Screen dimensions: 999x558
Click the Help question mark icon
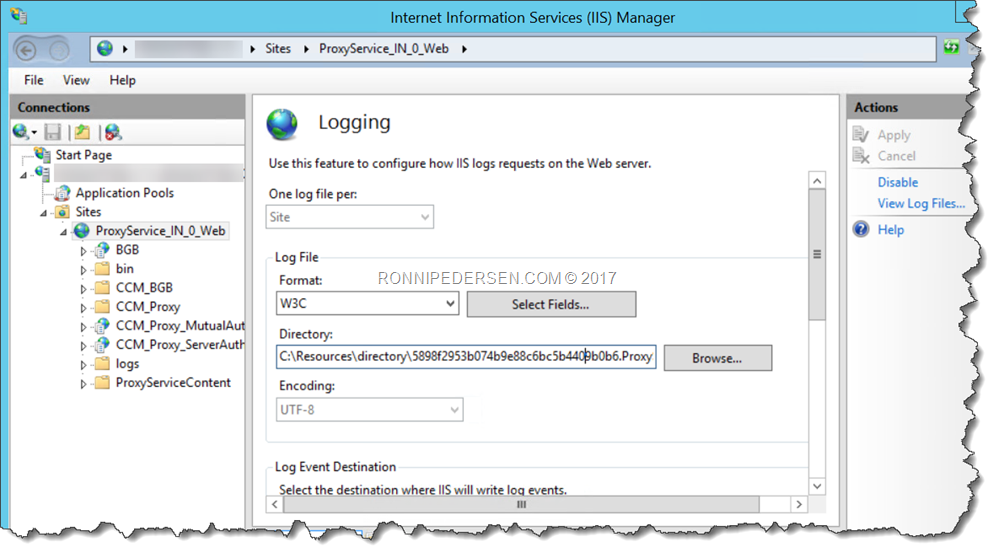(861, 229)
